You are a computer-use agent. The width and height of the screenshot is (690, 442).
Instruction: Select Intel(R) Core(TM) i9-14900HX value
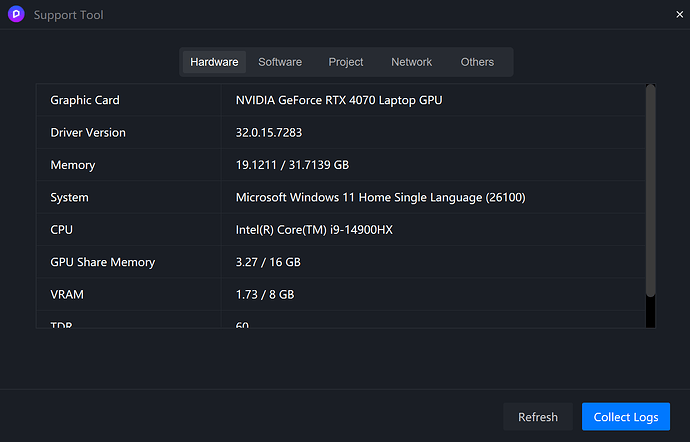coord(314,230)
